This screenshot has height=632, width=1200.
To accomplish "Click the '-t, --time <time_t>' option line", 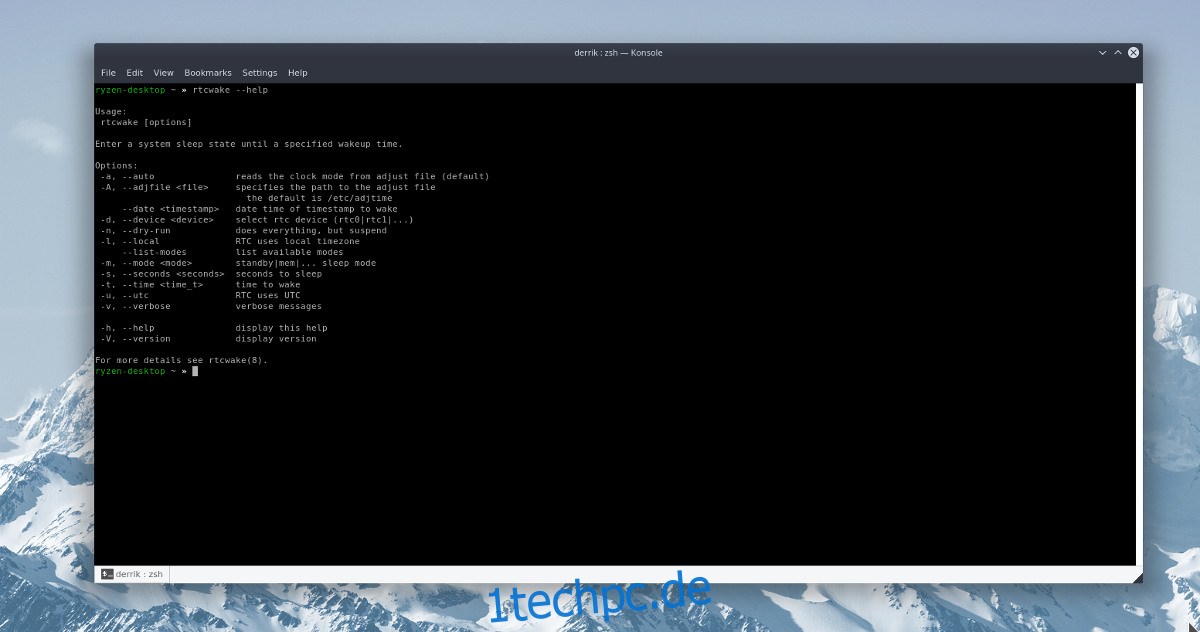I will pos(200,285).
